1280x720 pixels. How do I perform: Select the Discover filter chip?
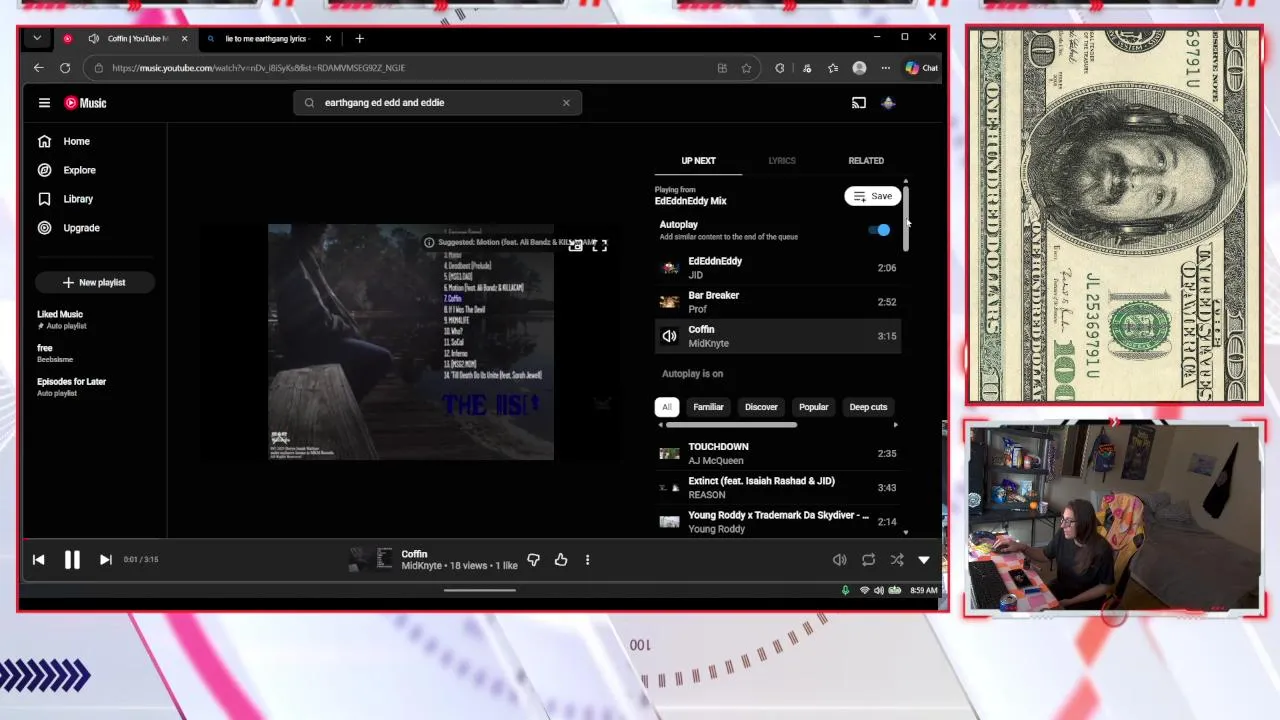tap(761, 407)
